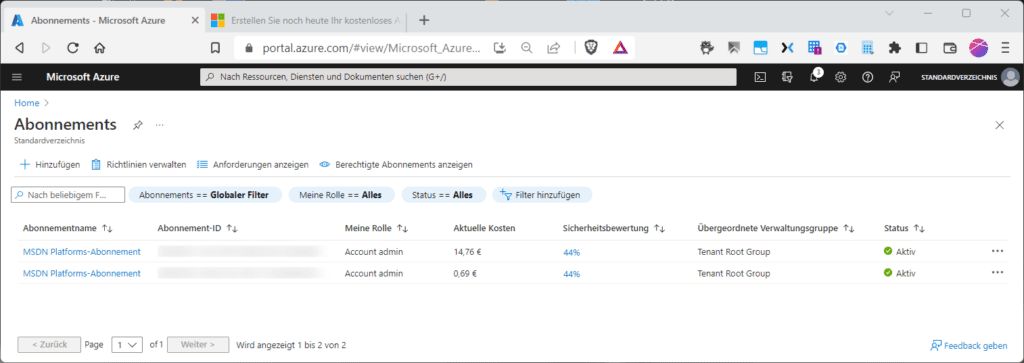
Task: Open the page number dropdown
Action: click(x=127, y=345)
